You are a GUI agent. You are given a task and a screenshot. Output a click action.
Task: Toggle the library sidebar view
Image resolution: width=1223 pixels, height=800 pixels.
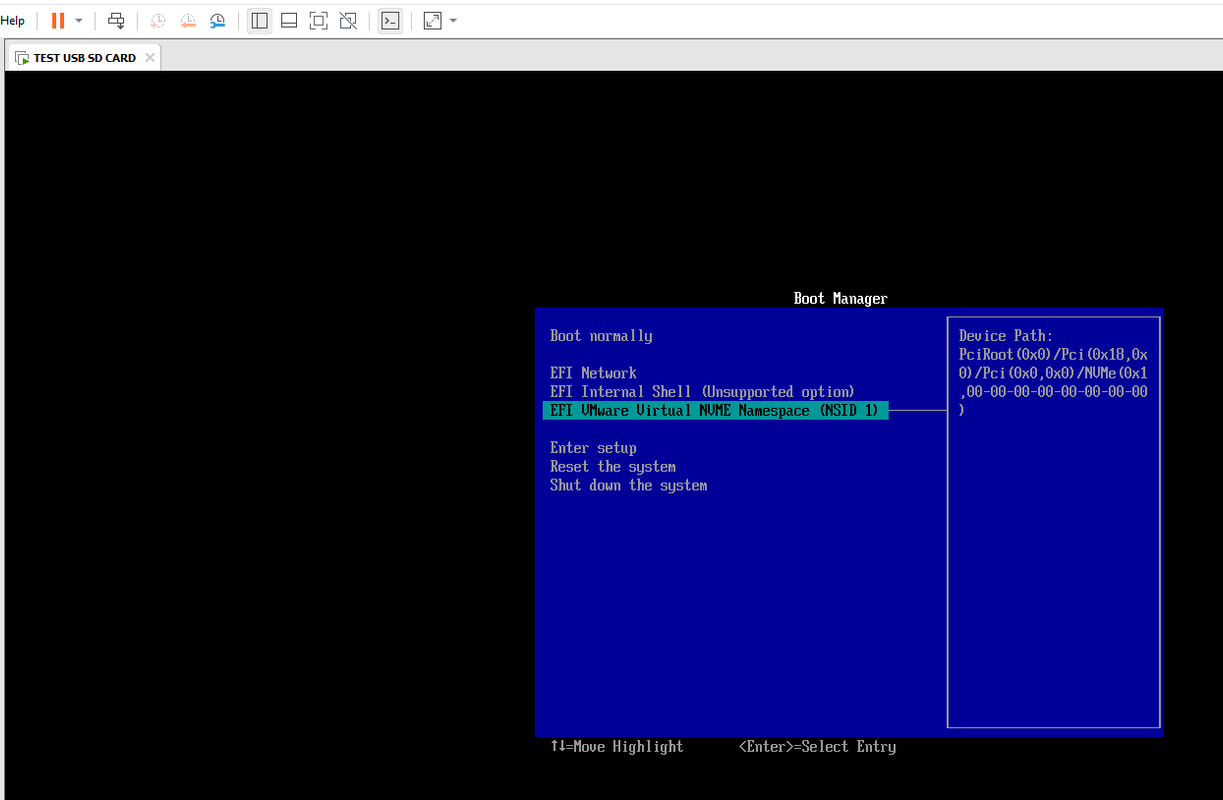coord(260,21)
